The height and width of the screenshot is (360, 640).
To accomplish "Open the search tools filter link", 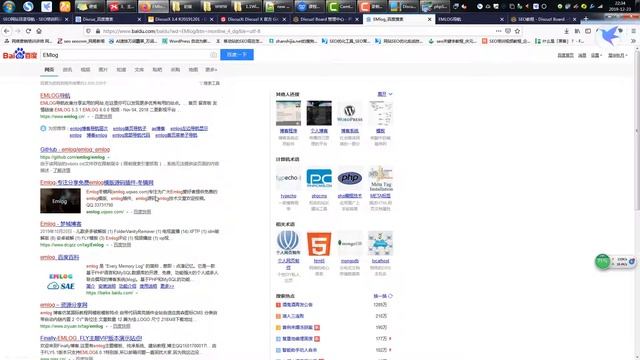I will tap(210, 83).
